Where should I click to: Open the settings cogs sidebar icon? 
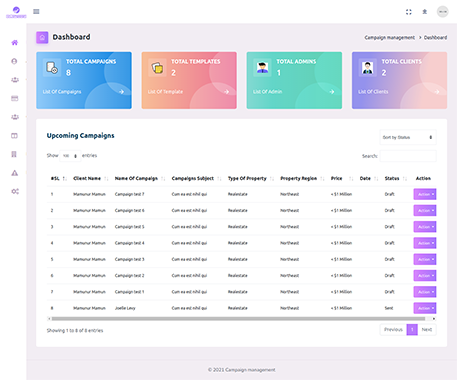(x=15, y=191)
